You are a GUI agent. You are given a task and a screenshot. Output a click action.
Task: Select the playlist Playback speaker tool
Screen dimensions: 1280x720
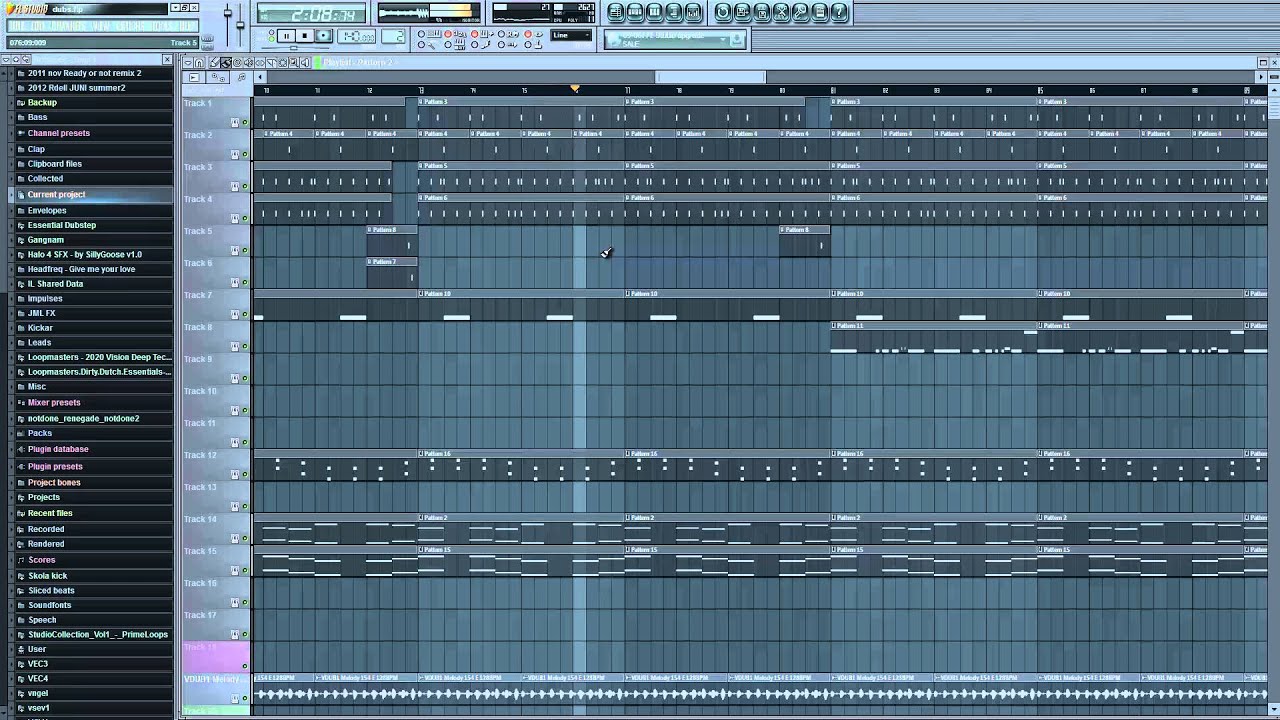tap(304, 62)
